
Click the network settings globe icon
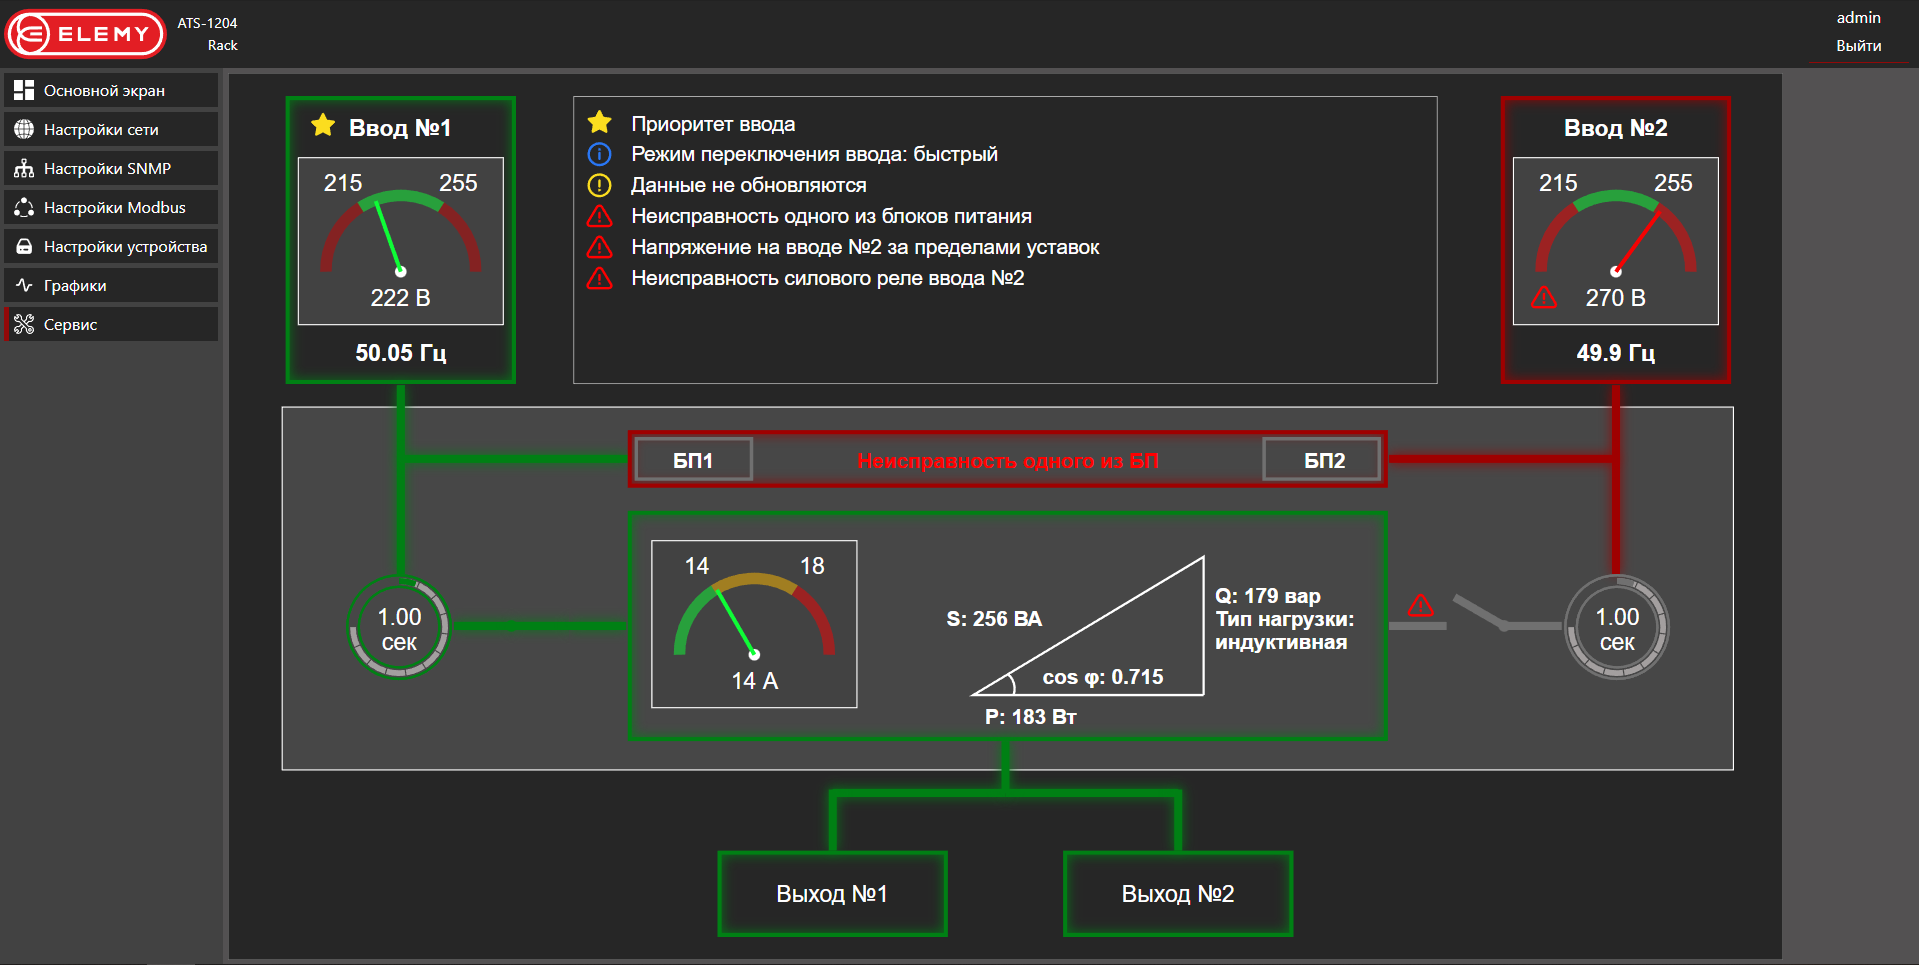pyautogui.click(x=24, y=129)
